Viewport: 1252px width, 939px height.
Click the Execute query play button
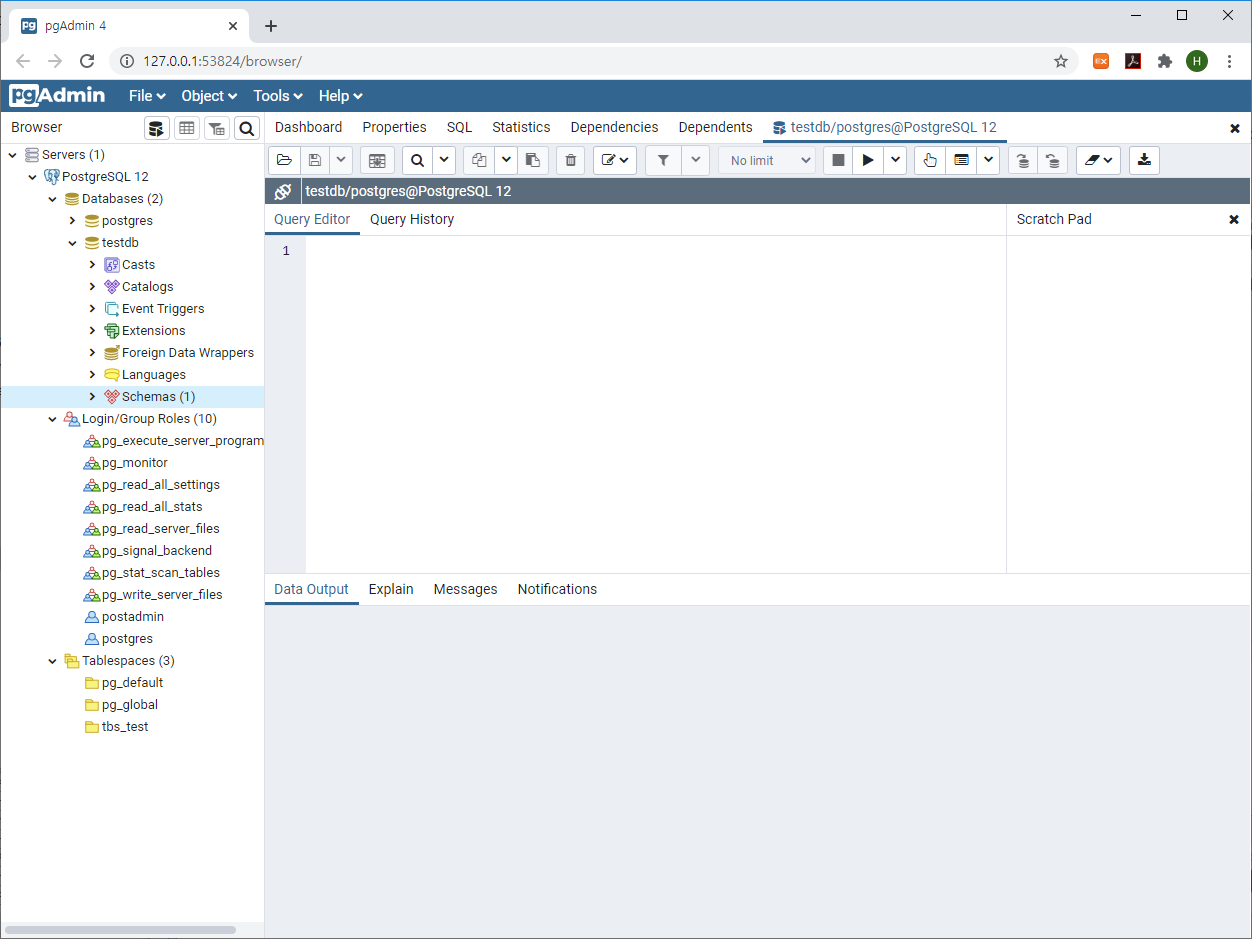(x=868, y=160)
